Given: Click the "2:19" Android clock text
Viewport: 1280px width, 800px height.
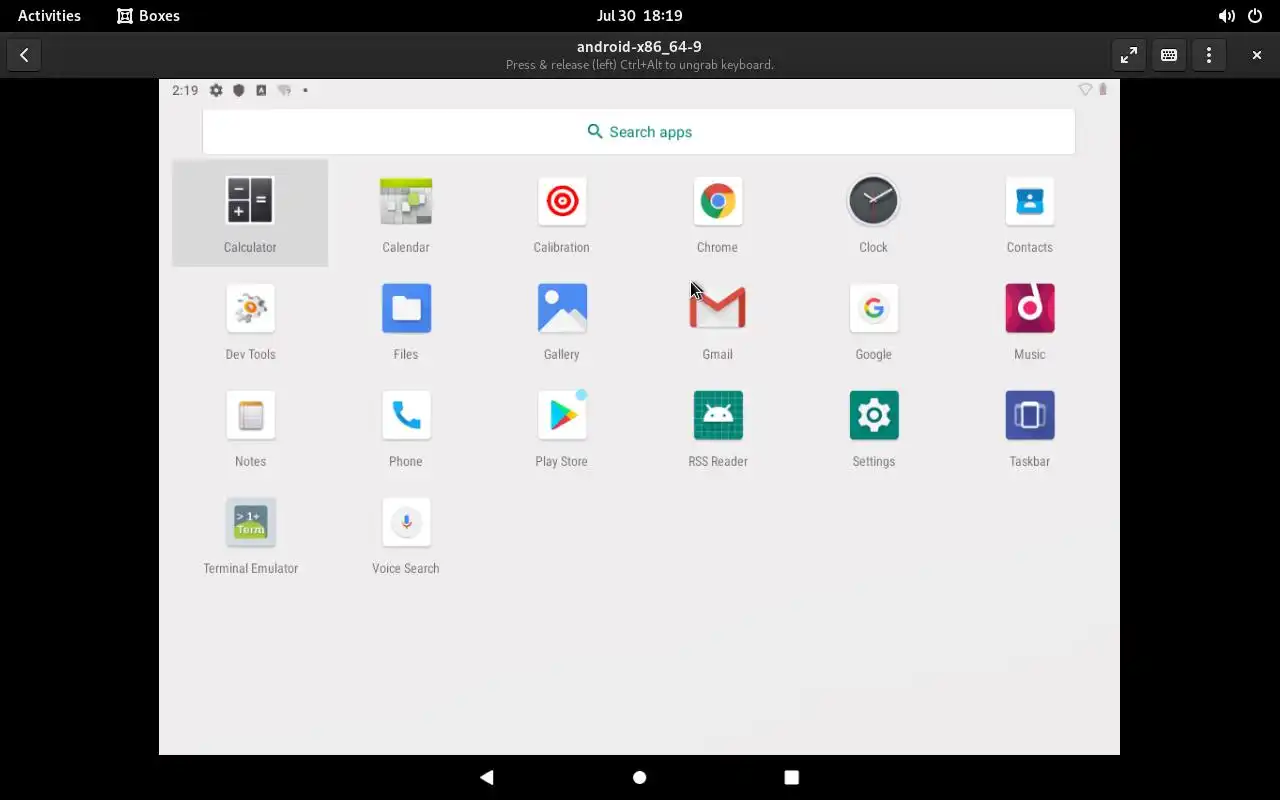Looking at the screenshot, I should [x=185, y=90].
